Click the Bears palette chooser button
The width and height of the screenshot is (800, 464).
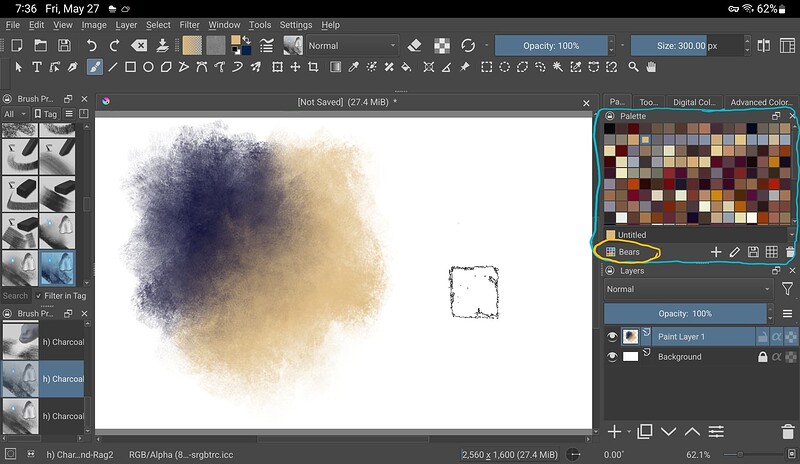[x=624, y=252]
